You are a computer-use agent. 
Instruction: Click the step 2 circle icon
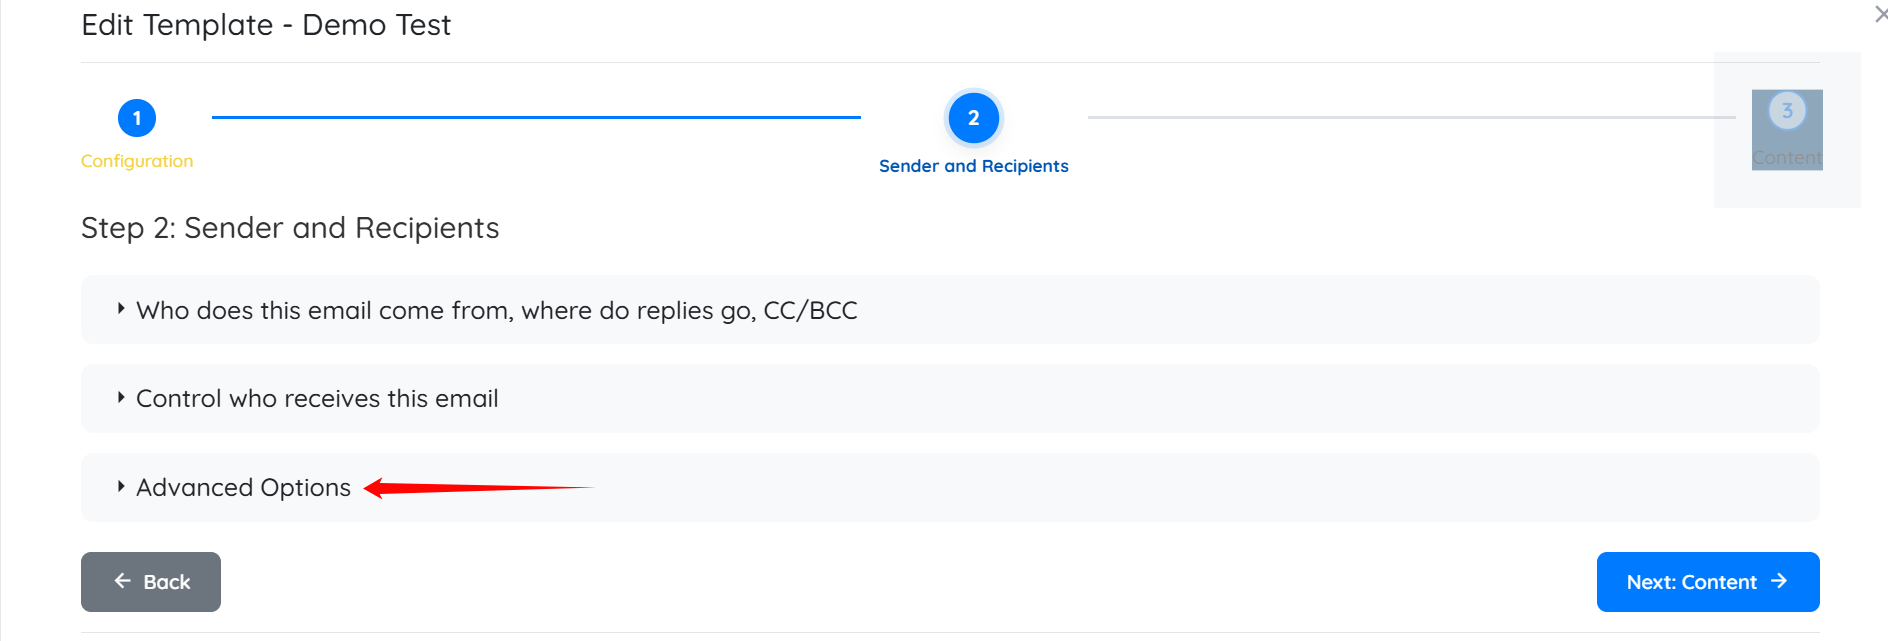(973, 118)
